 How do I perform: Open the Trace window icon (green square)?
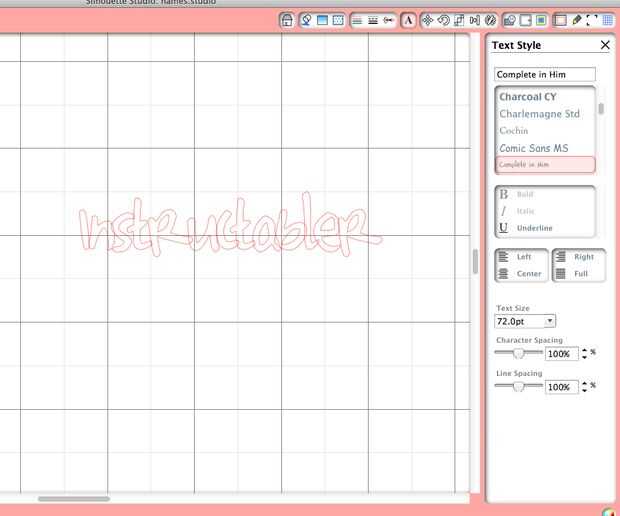(541, 20)
